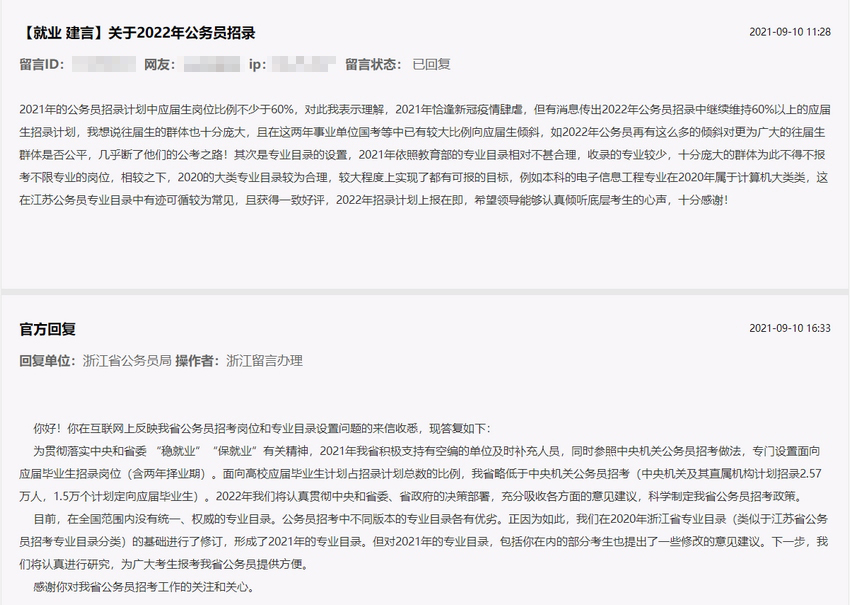Click the message timestamp 2021-09-10 11:28
The height and width of the screenshot is (605, 850).
(789, 32)
